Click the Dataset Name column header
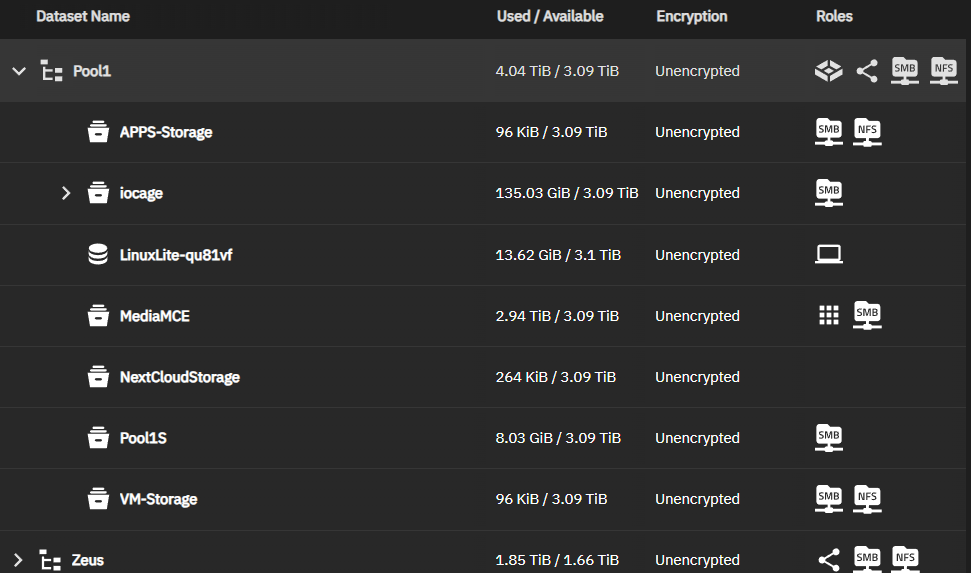This screenshot has height=573, width=971. 83,16
